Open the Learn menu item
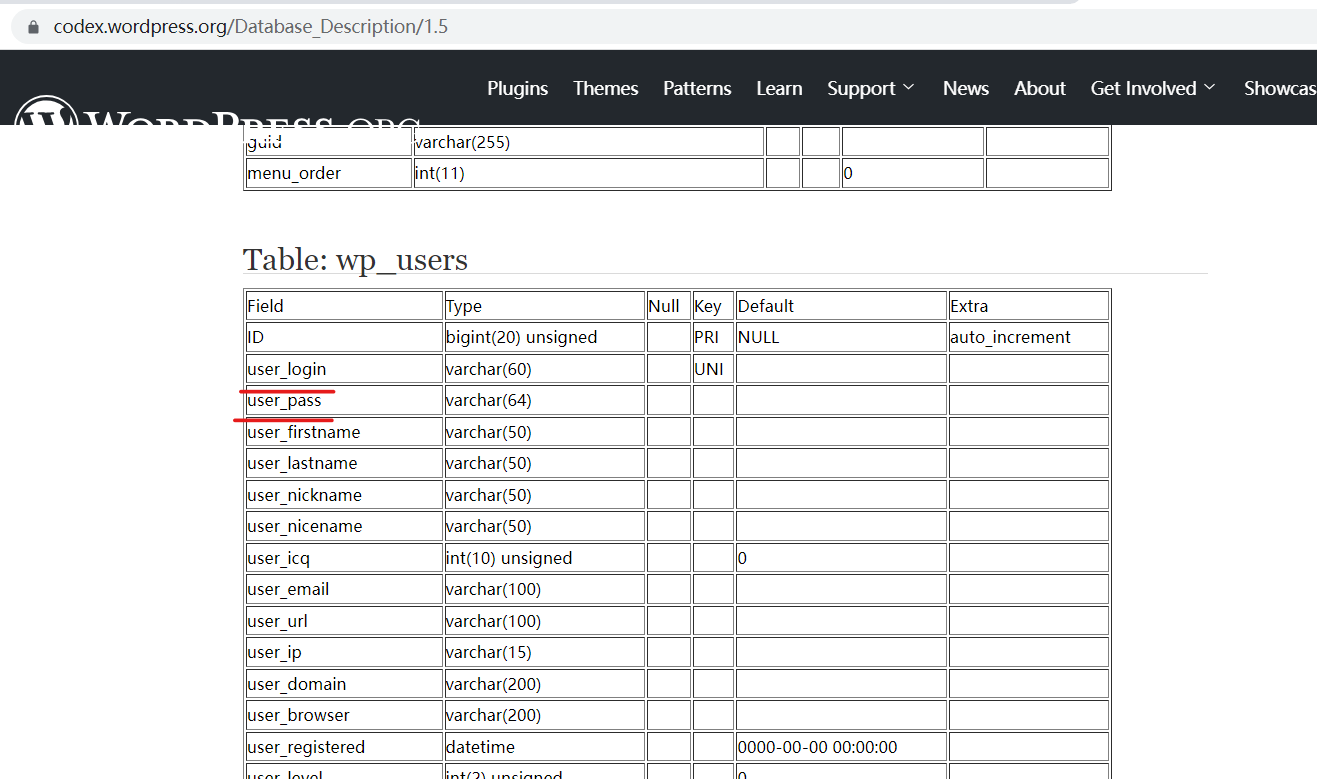The height and width of the screenshot is (780, 1317). click(779, 88)
